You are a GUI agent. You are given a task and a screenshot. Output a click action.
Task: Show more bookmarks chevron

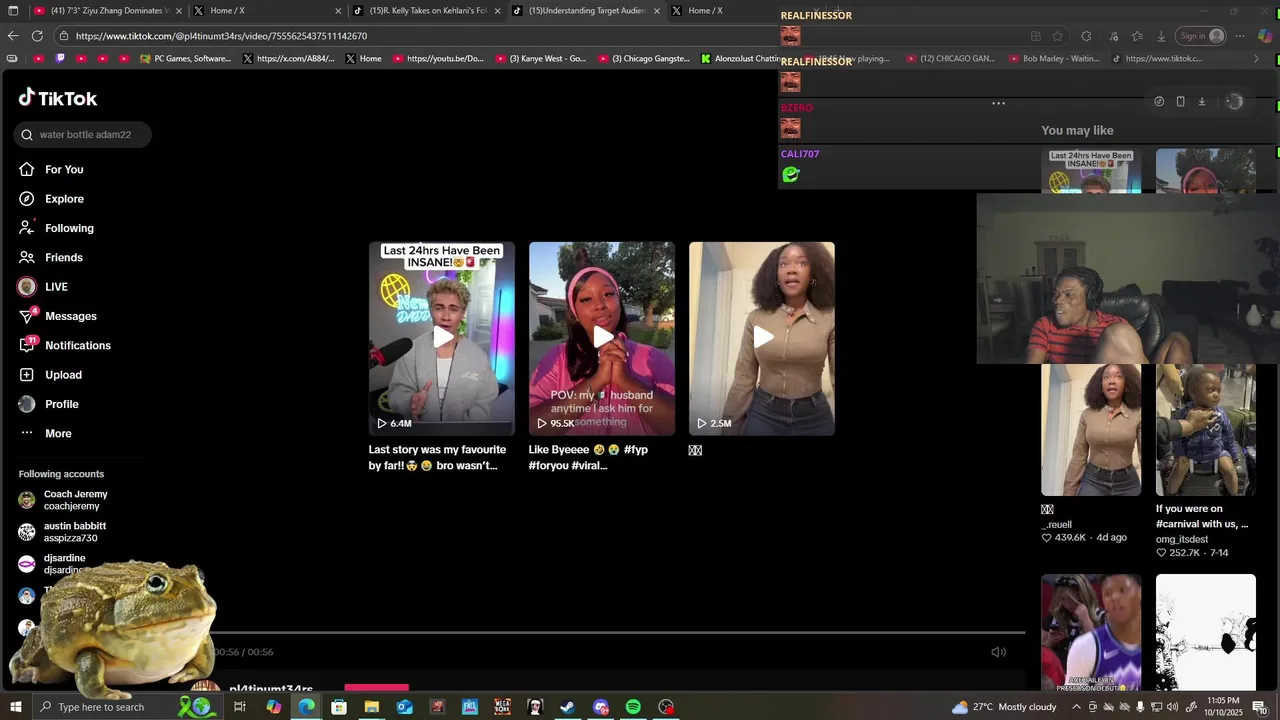[x=1257, y=59]
